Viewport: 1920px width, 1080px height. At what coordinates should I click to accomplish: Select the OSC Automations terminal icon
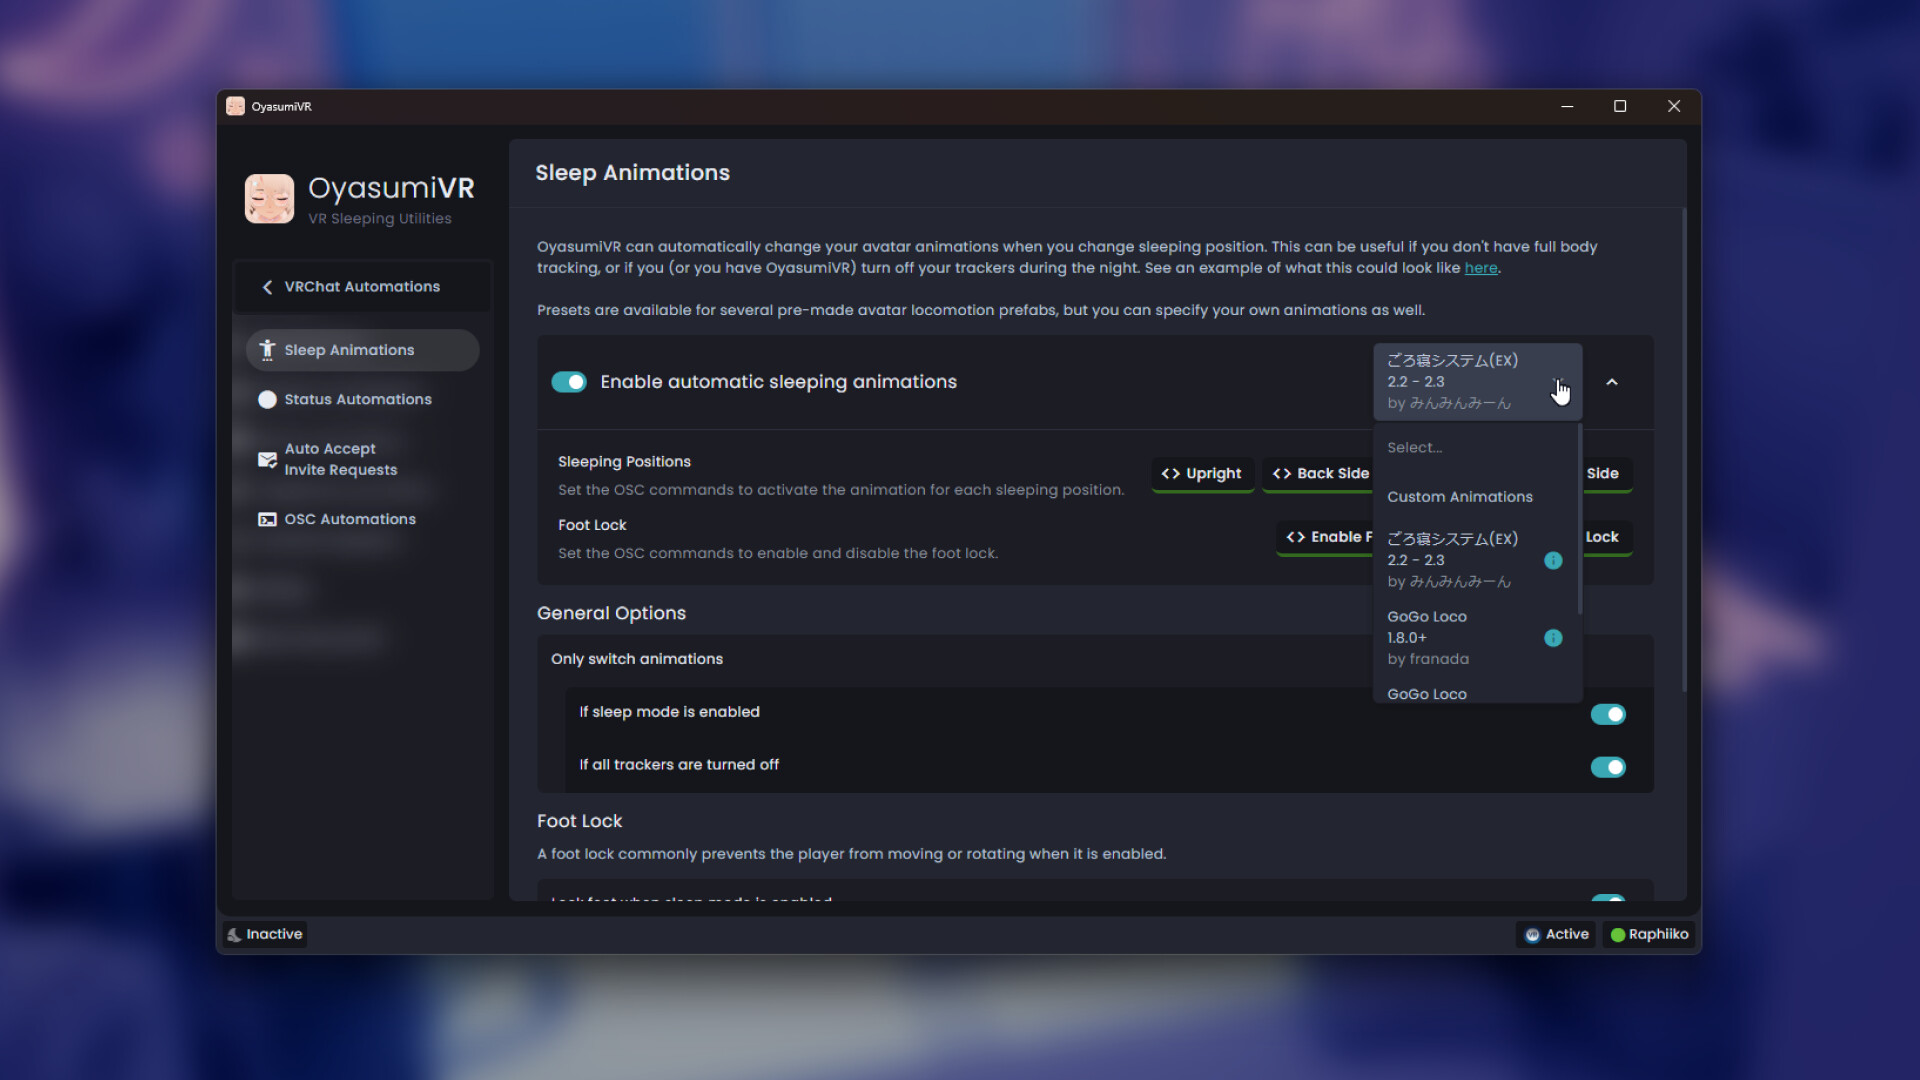266,519
